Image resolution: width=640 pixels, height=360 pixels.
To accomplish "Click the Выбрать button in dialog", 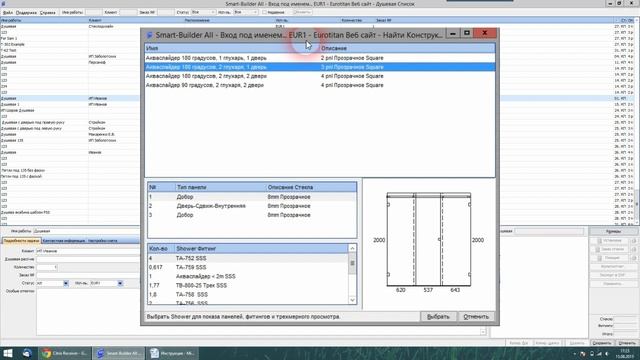I will 438,317.
